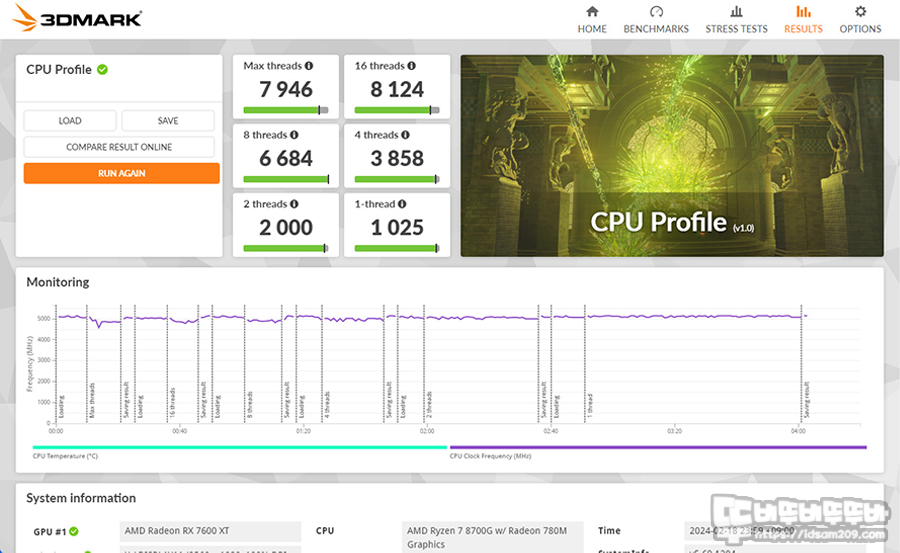Click the SAVE button

[168, 121]
